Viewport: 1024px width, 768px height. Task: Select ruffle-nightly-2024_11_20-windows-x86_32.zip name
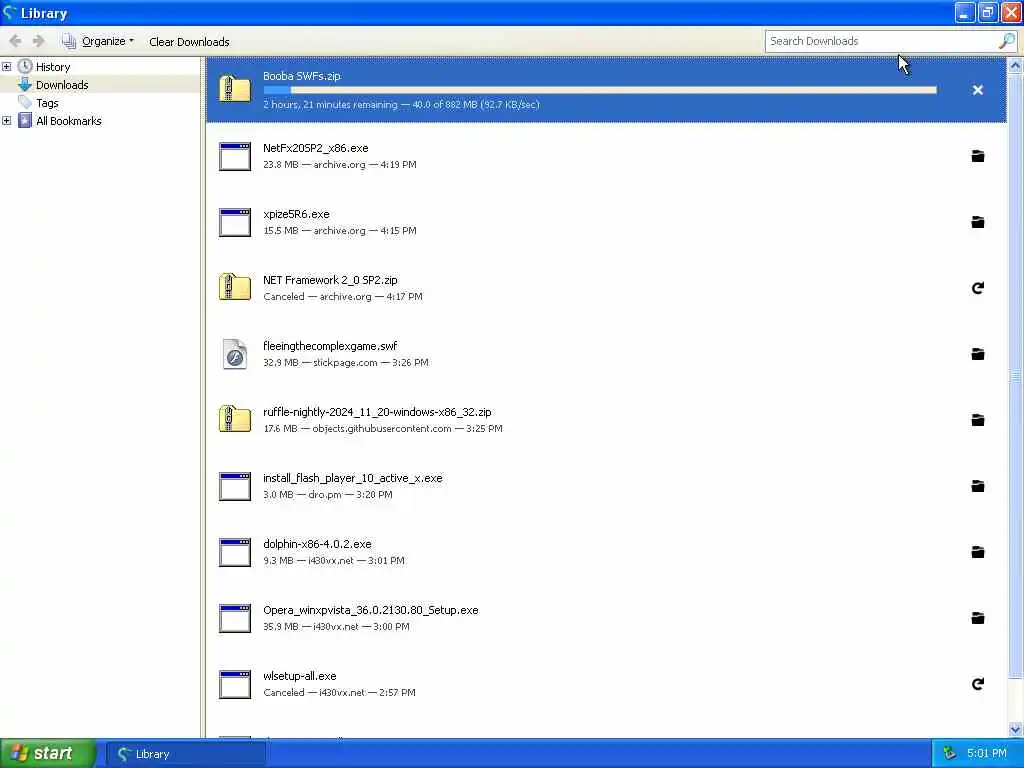377,412
